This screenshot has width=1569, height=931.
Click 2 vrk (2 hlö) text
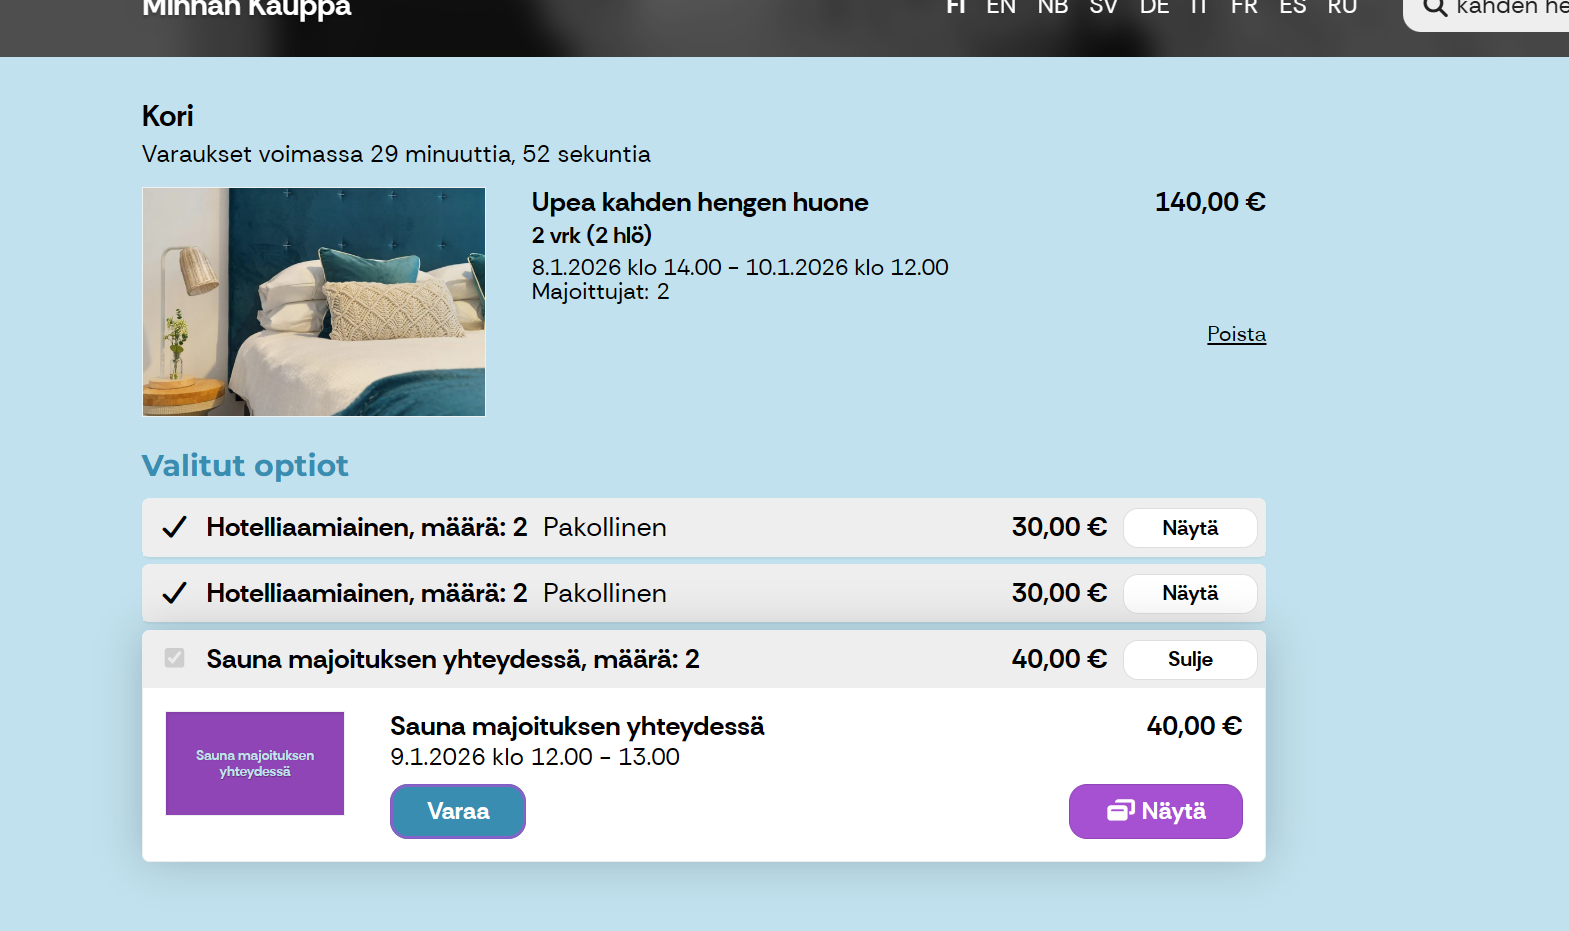[592, 235]
